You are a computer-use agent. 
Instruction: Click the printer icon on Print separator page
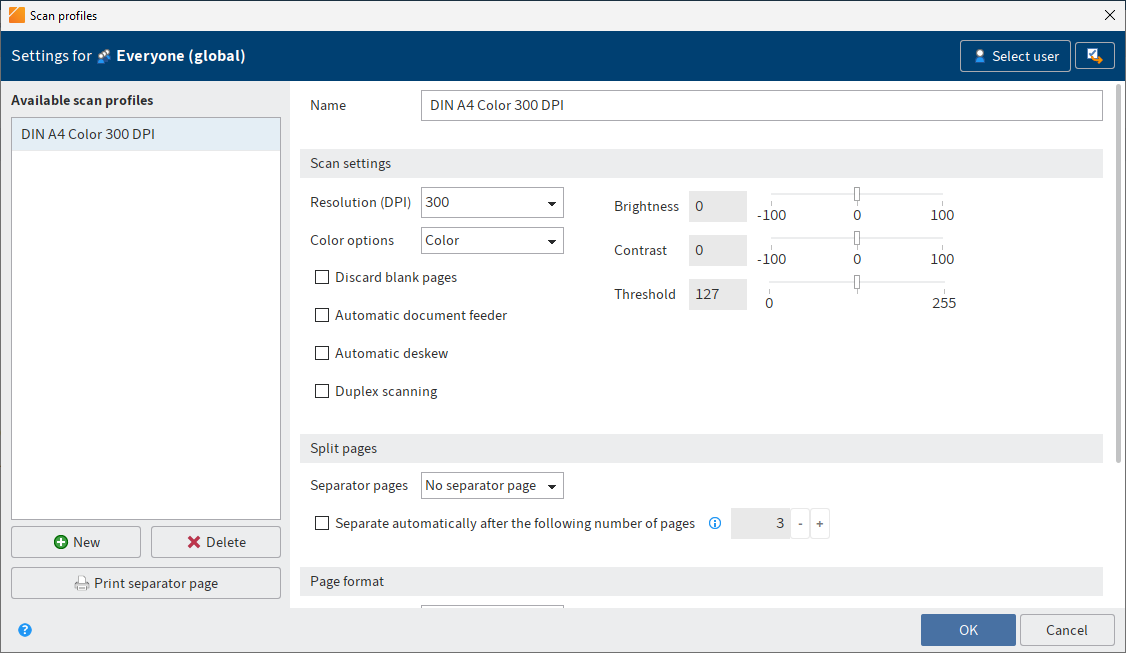tap(81, 583)
